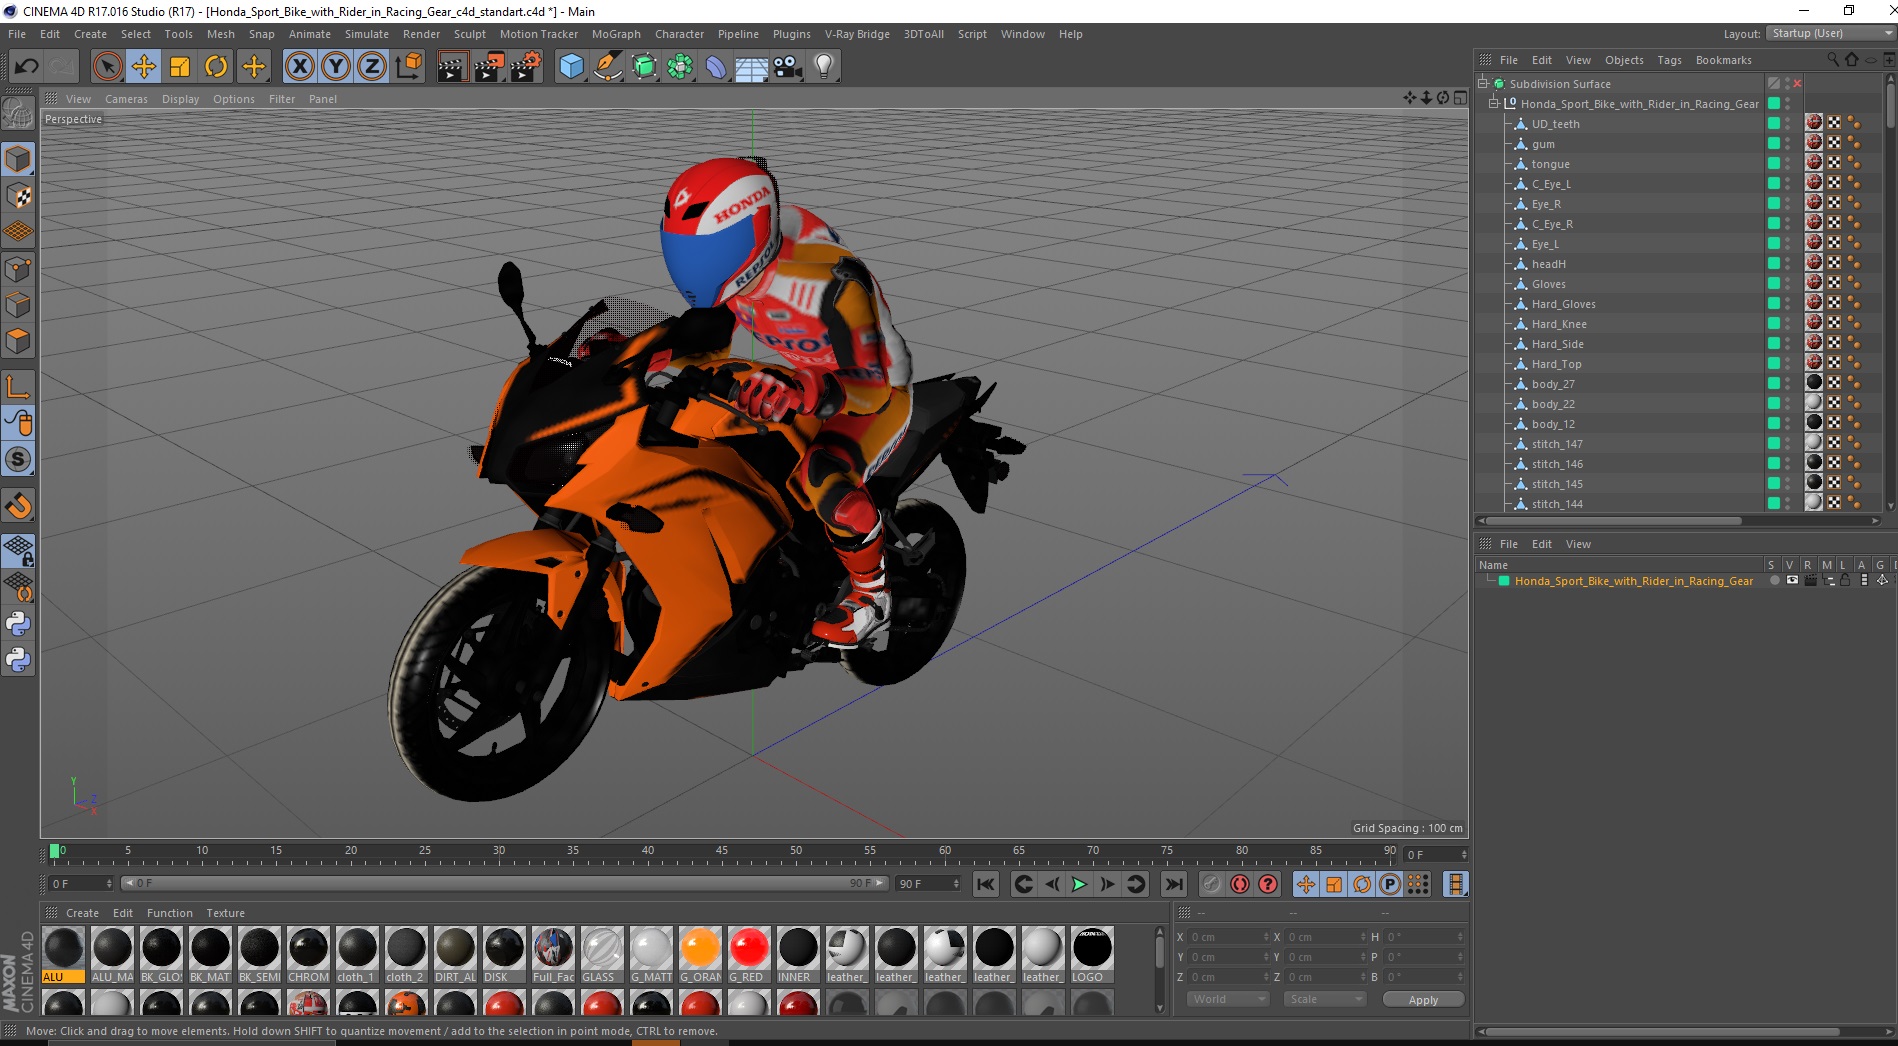Select the G_RED material swatch
Screen dimensions: 1898x1046
748,954
